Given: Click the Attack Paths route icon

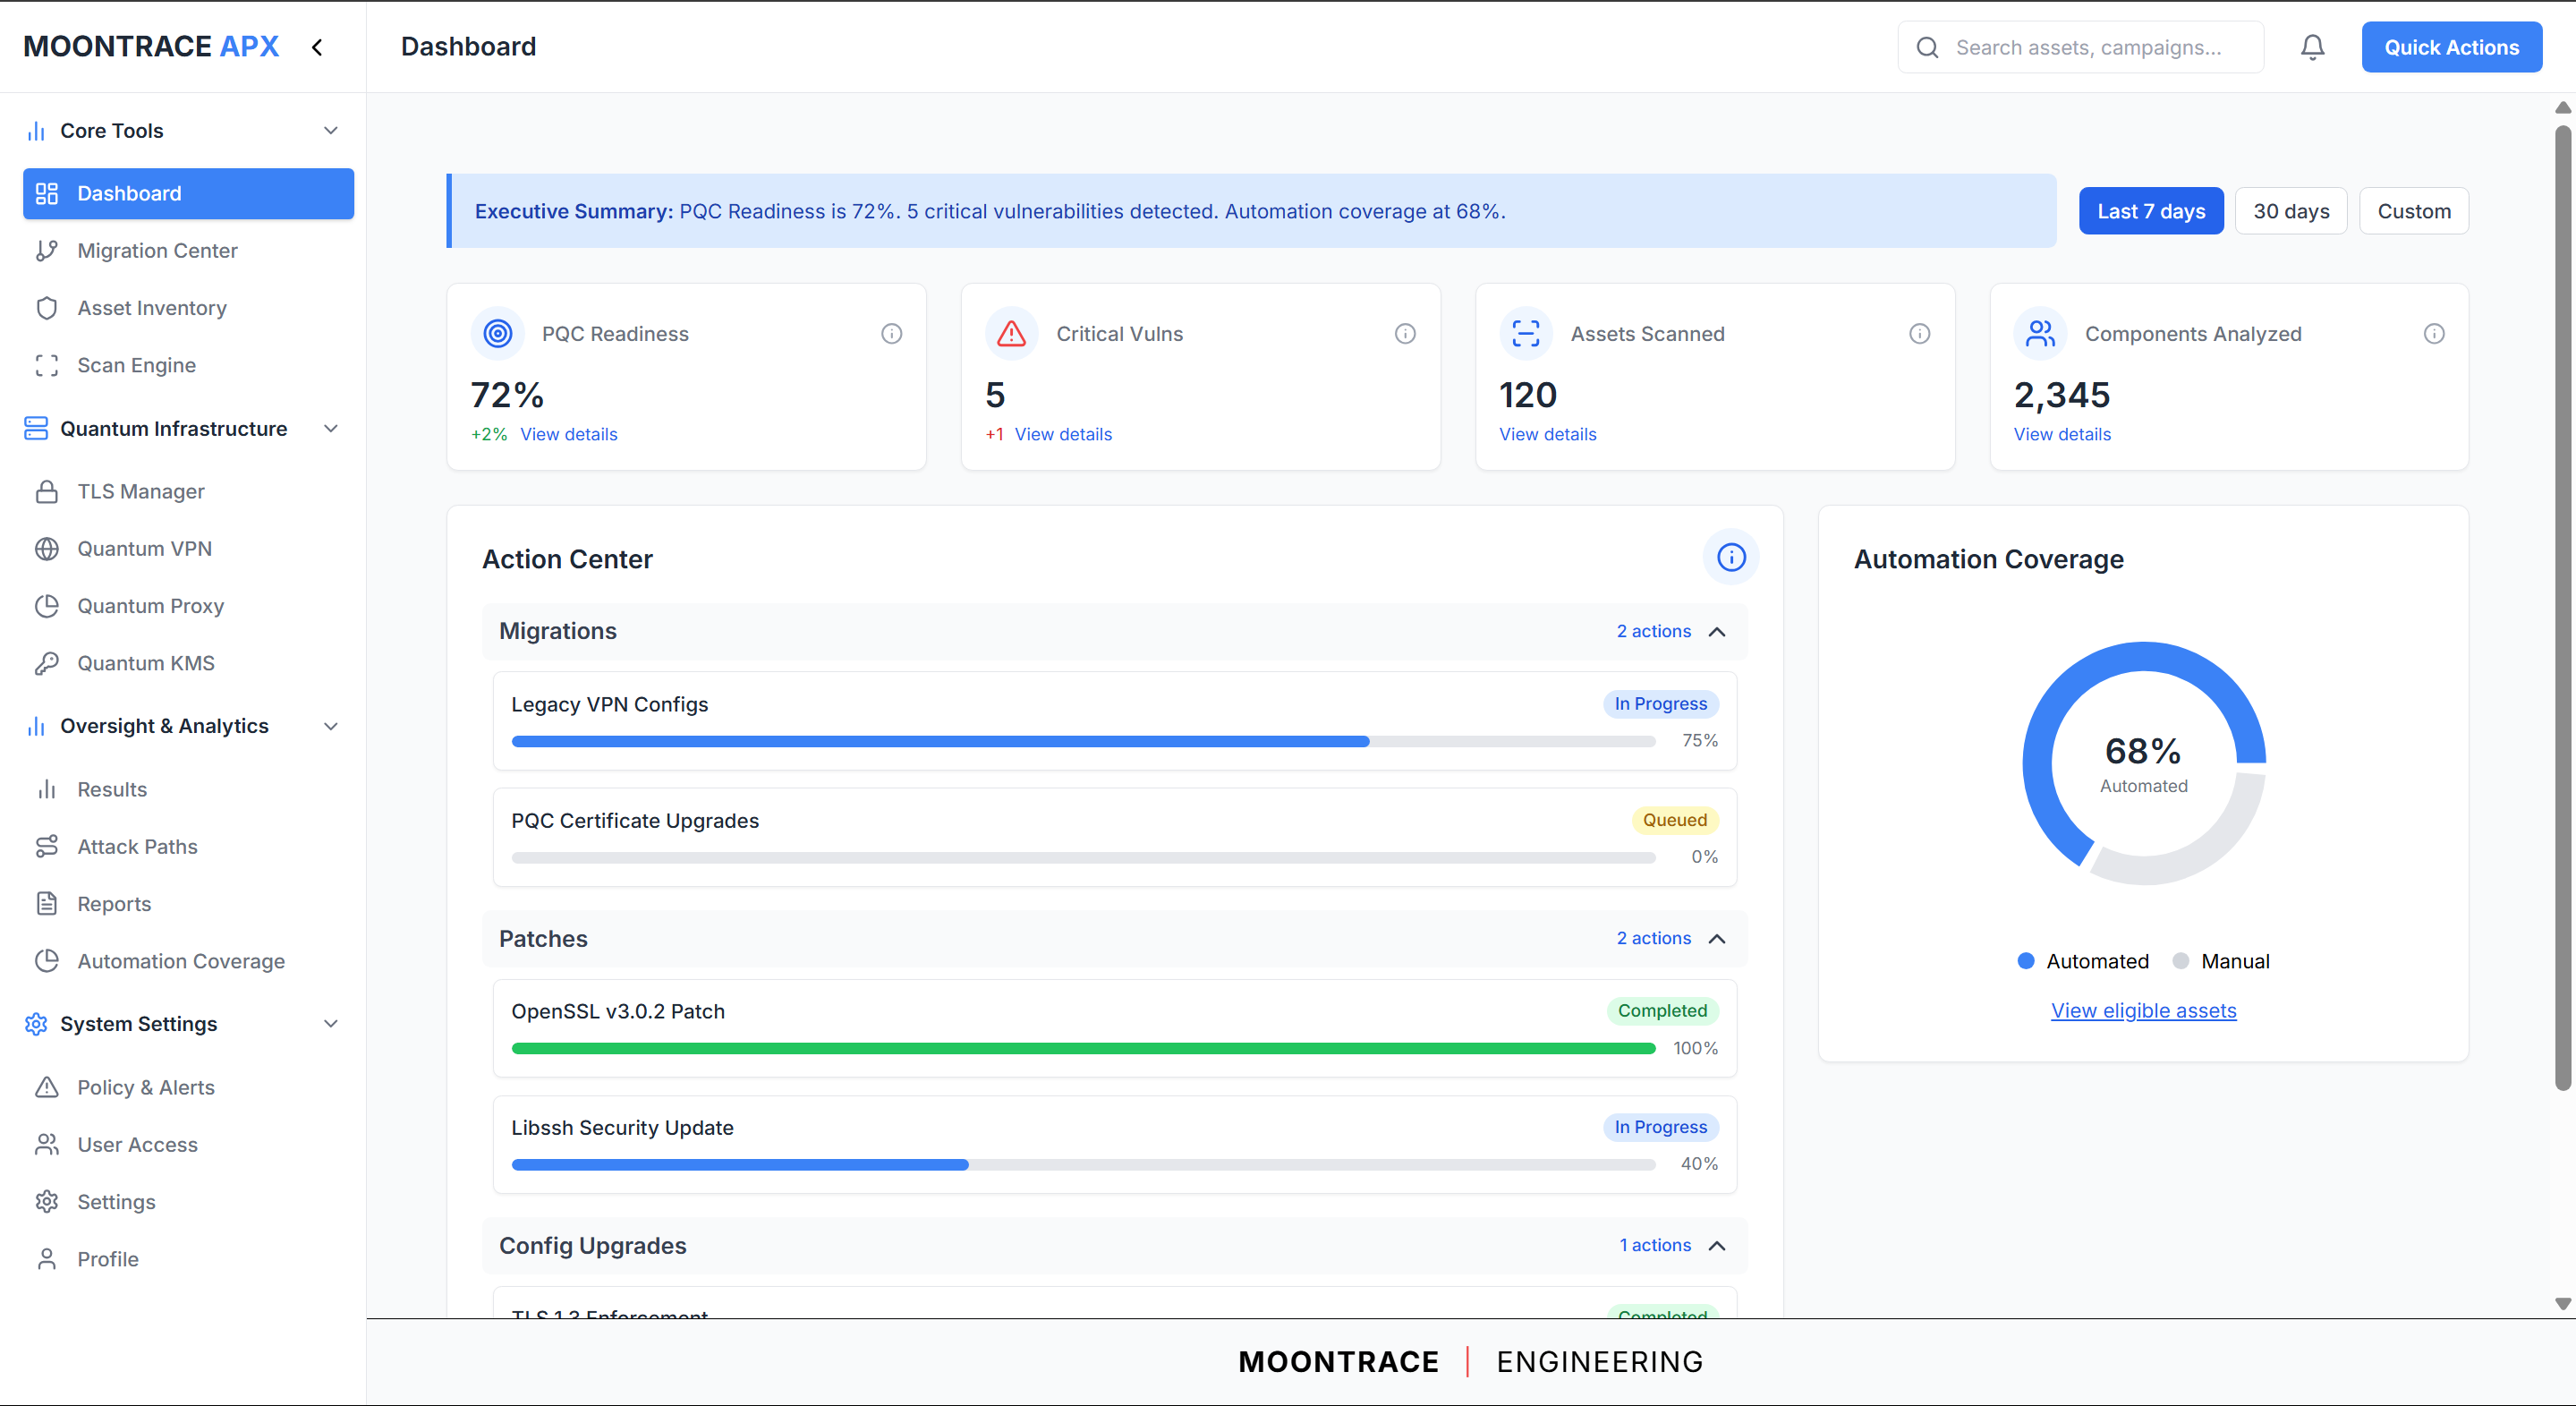Looking at the screenshot, I should point(47,847).
